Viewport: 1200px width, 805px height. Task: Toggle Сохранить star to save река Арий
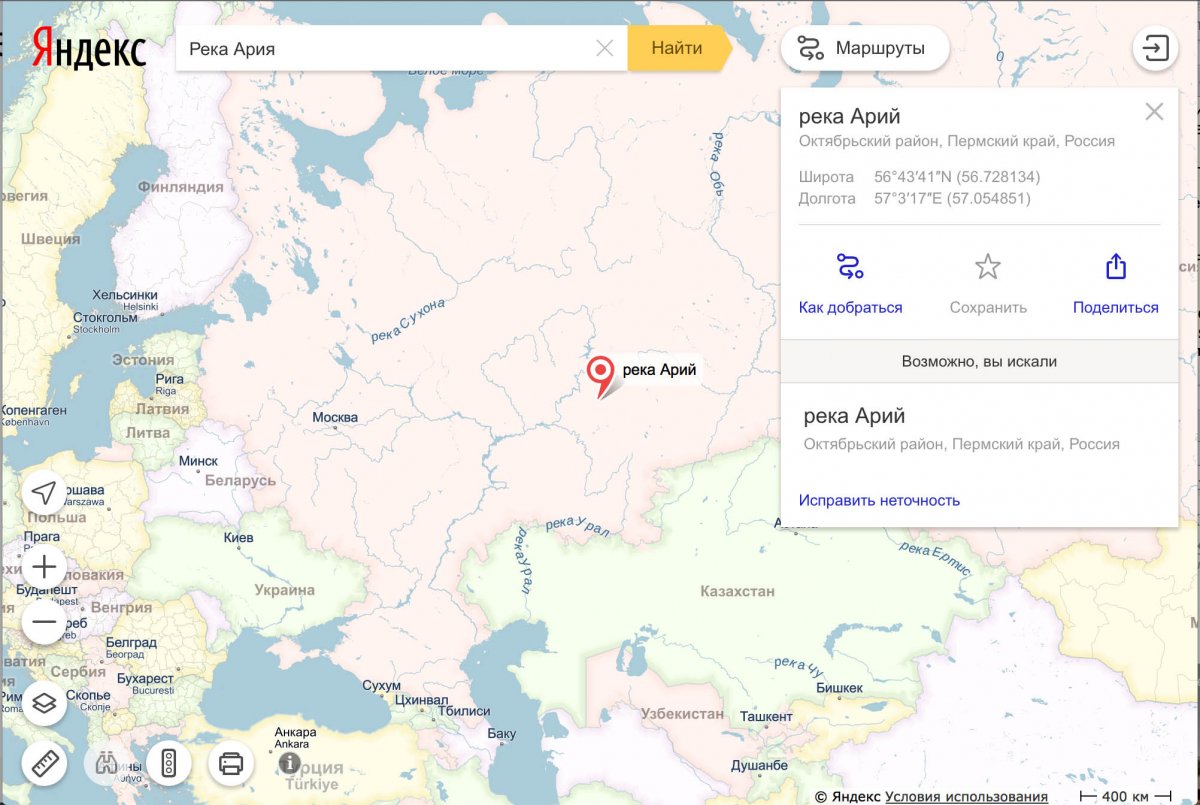[x=987, y=283]
